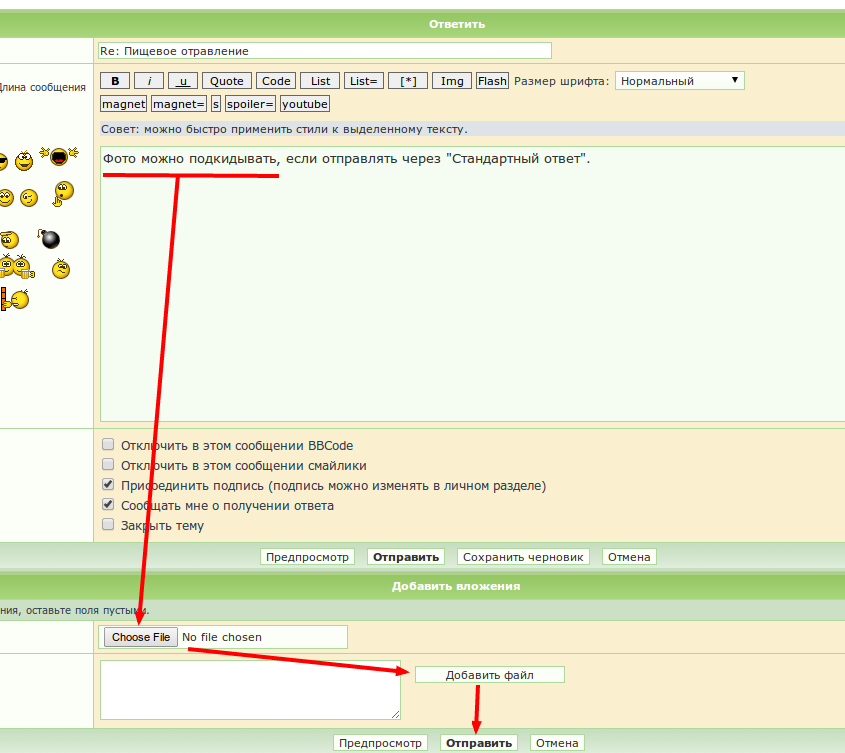Viewport: 845px width, 753px height.
Task: Insert the laughing smiley with raised hands
Action: (x=58, y=157)
